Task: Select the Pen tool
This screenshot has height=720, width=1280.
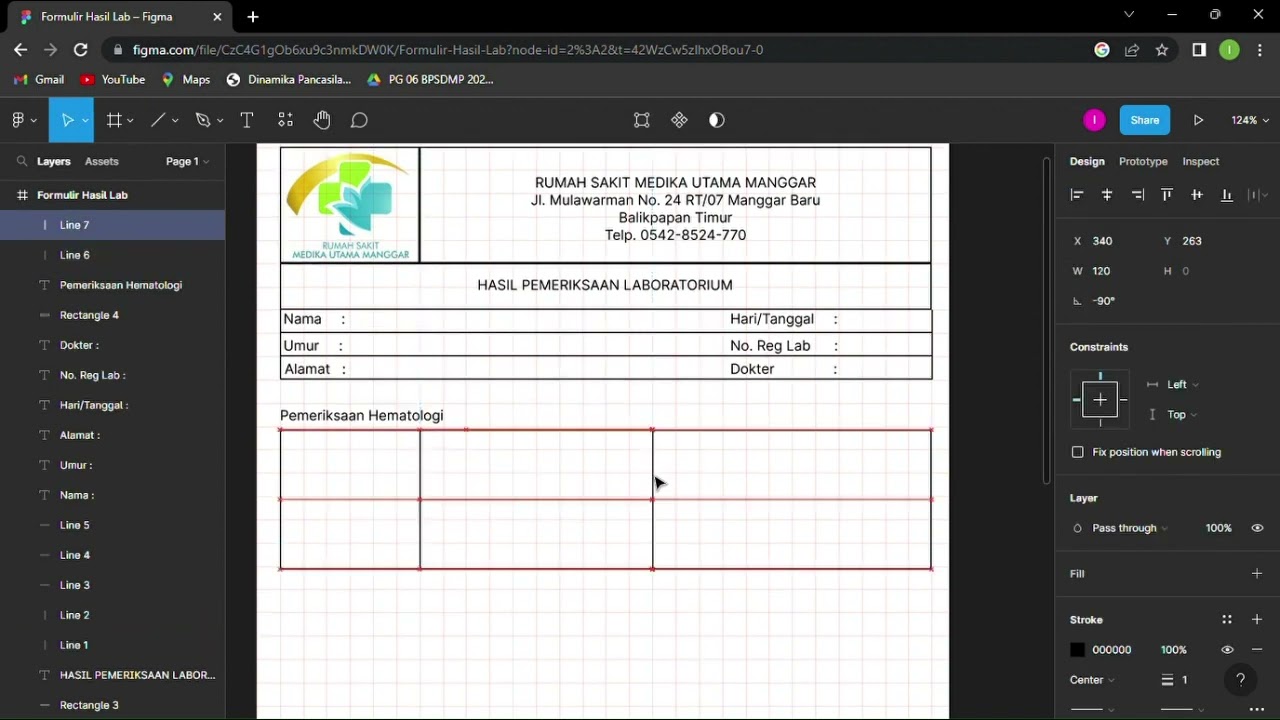Action: (x=203, y=120)
